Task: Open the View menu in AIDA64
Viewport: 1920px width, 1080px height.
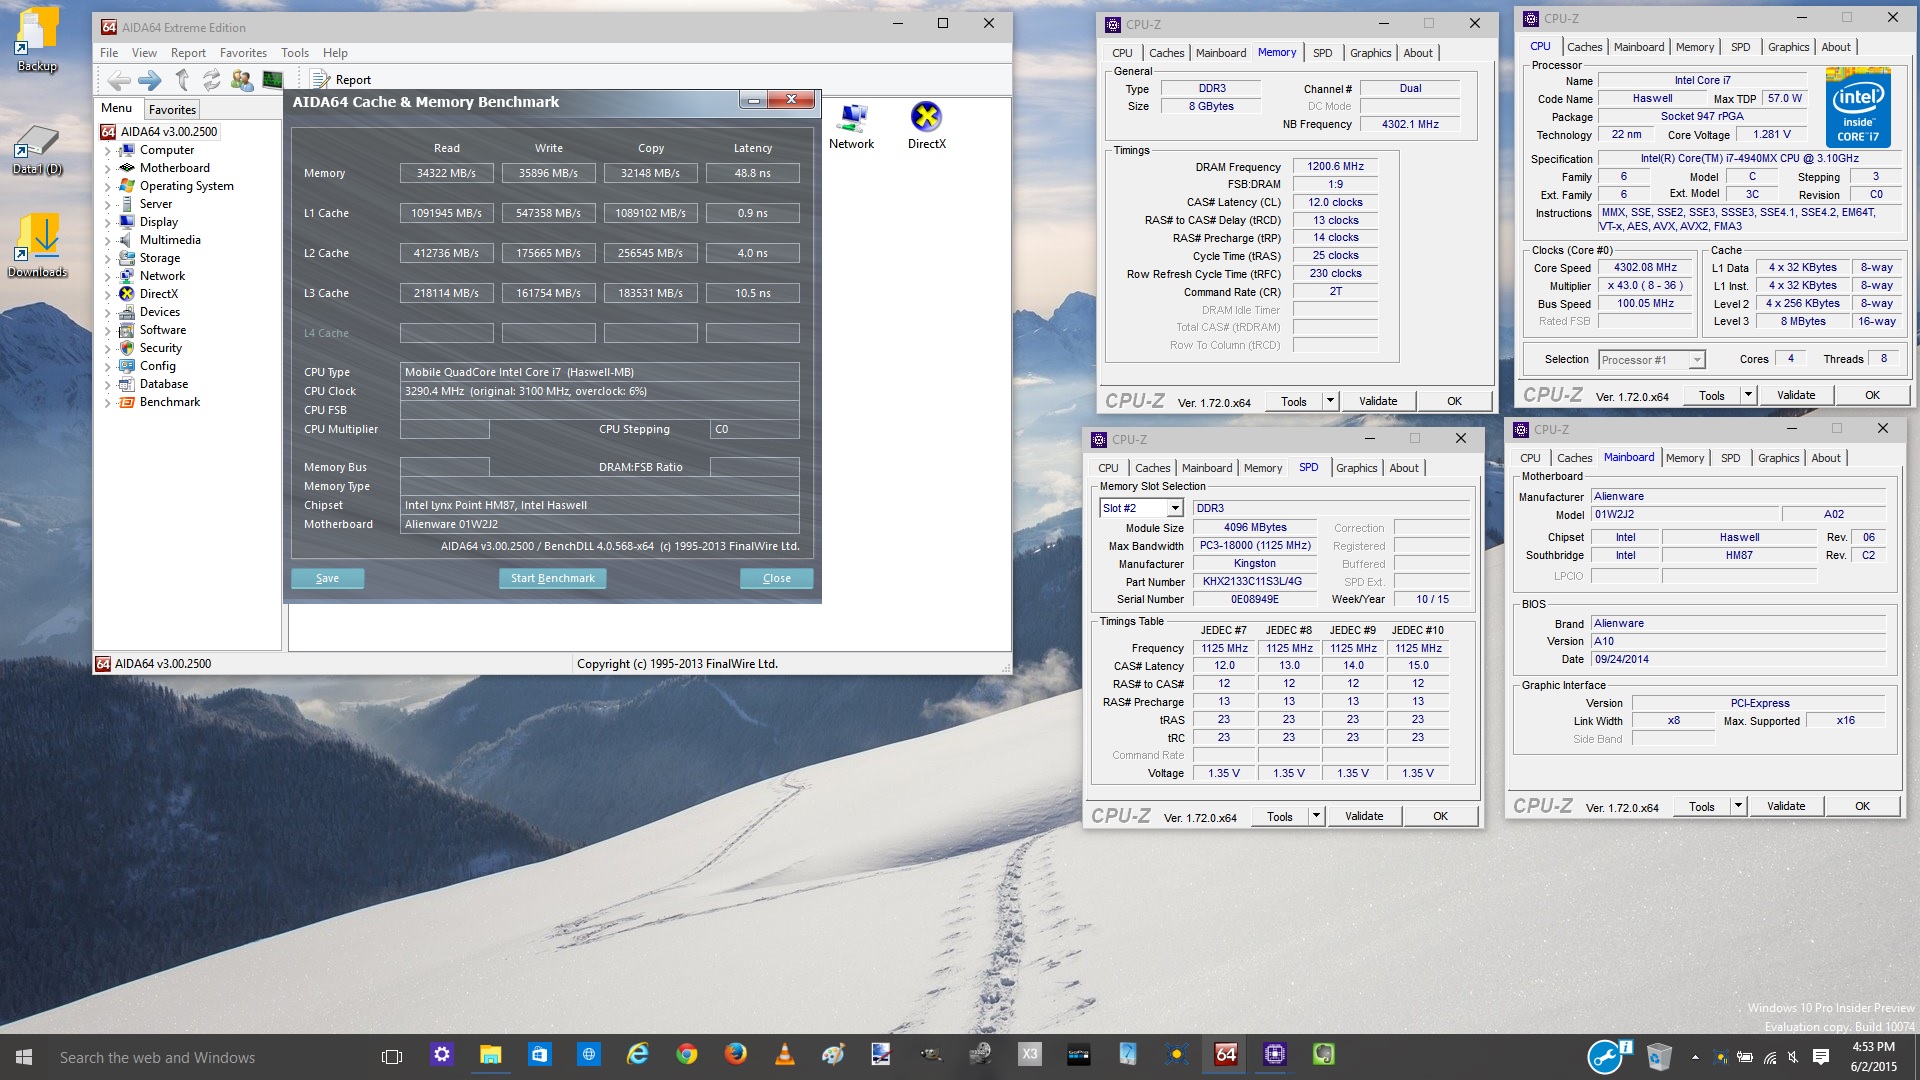Action: (x=144, y=53)
